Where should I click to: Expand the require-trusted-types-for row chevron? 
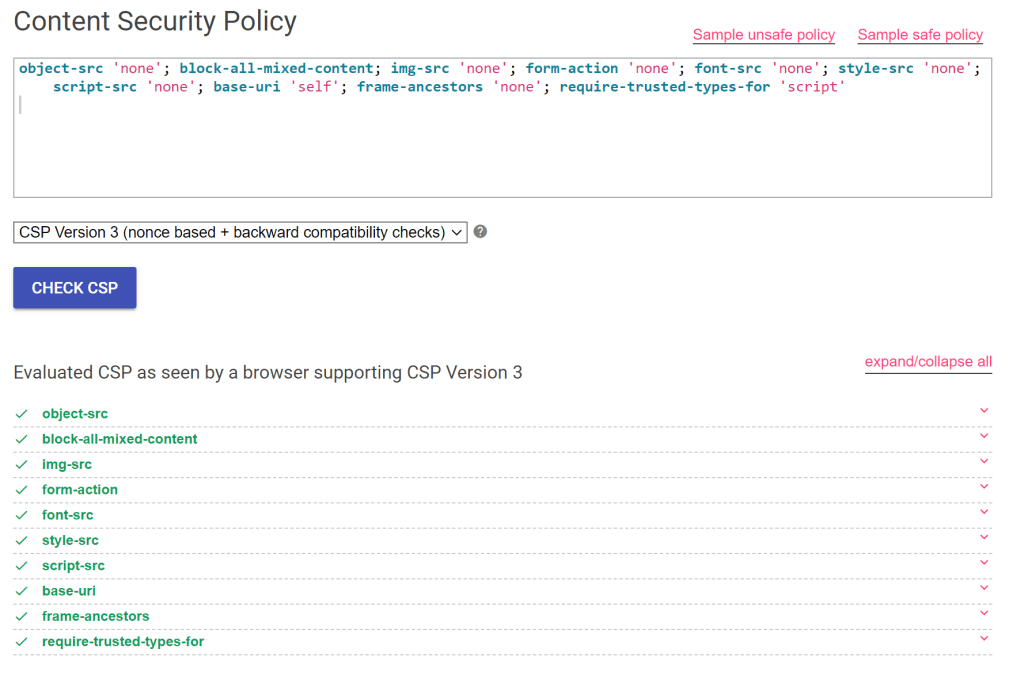tap(984, 639)
